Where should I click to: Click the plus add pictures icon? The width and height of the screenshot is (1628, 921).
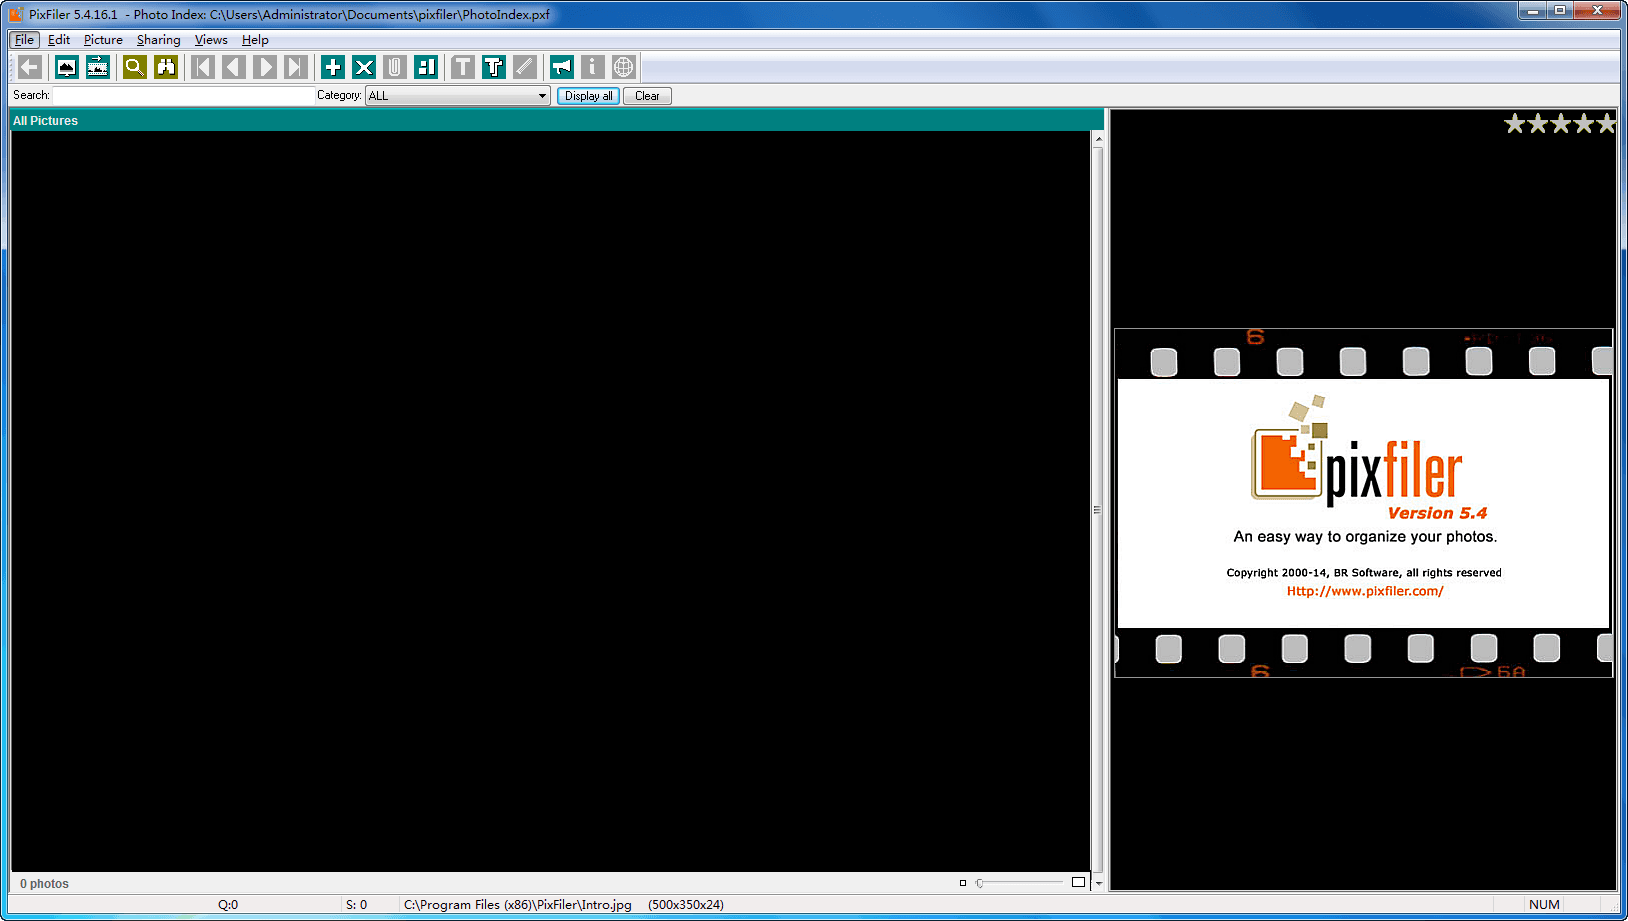pyautogui.click(x=333, y=67)
